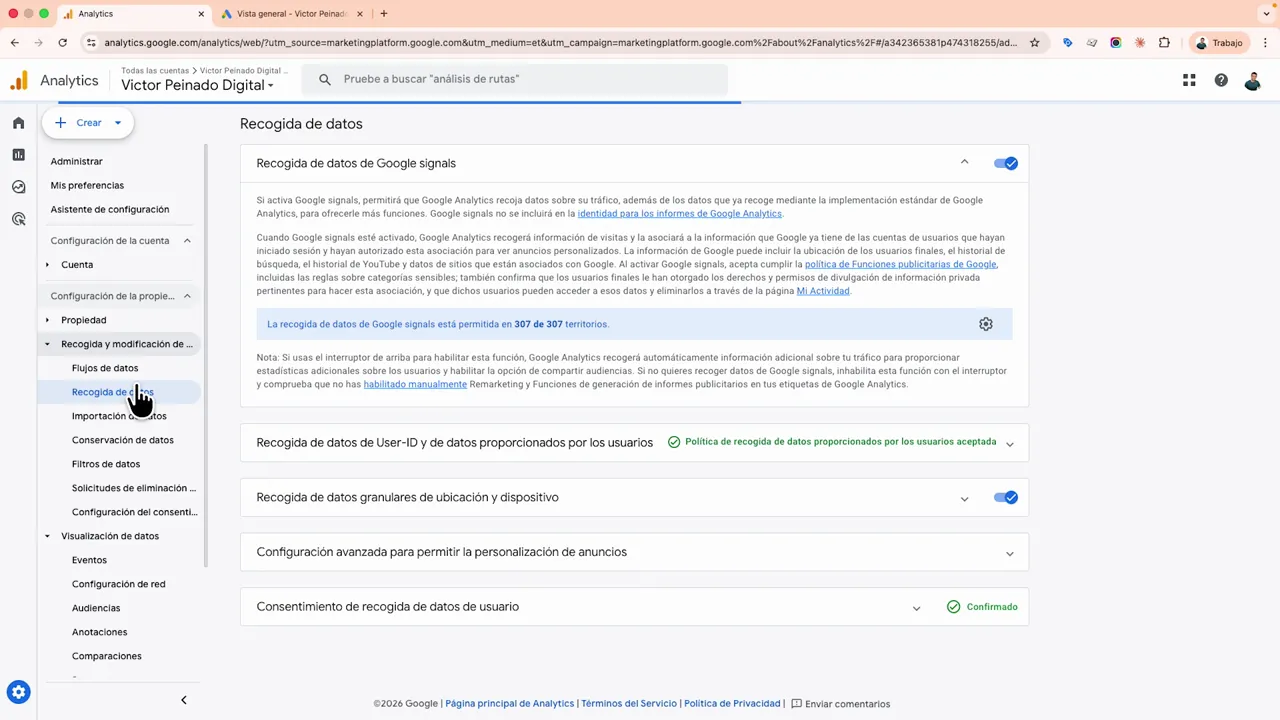Open Configuración de red
Viewport: 1280px width, 720px height.
(x=119, y=584)
